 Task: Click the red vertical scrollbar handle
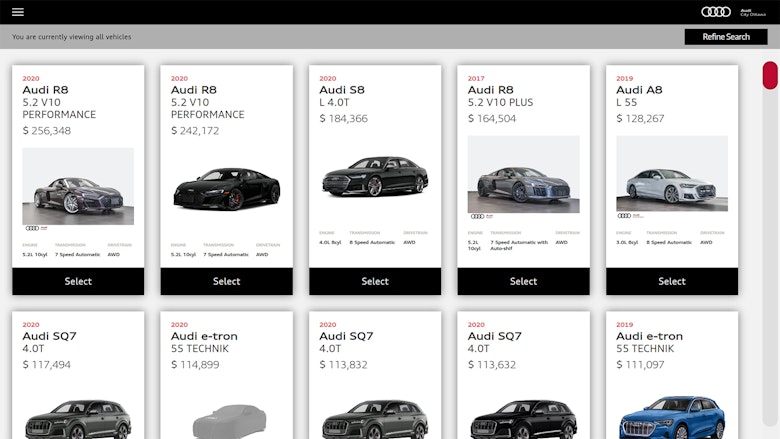[769, 76]
